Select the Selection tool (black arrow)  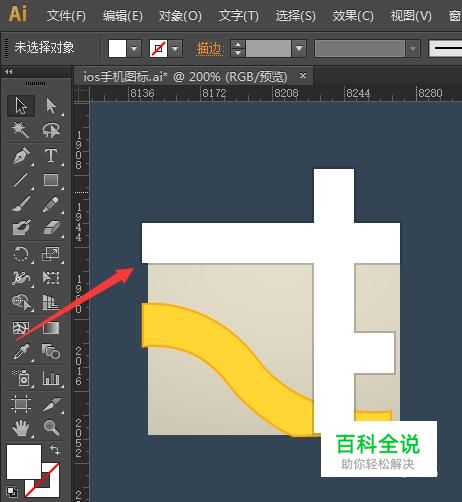21,106
